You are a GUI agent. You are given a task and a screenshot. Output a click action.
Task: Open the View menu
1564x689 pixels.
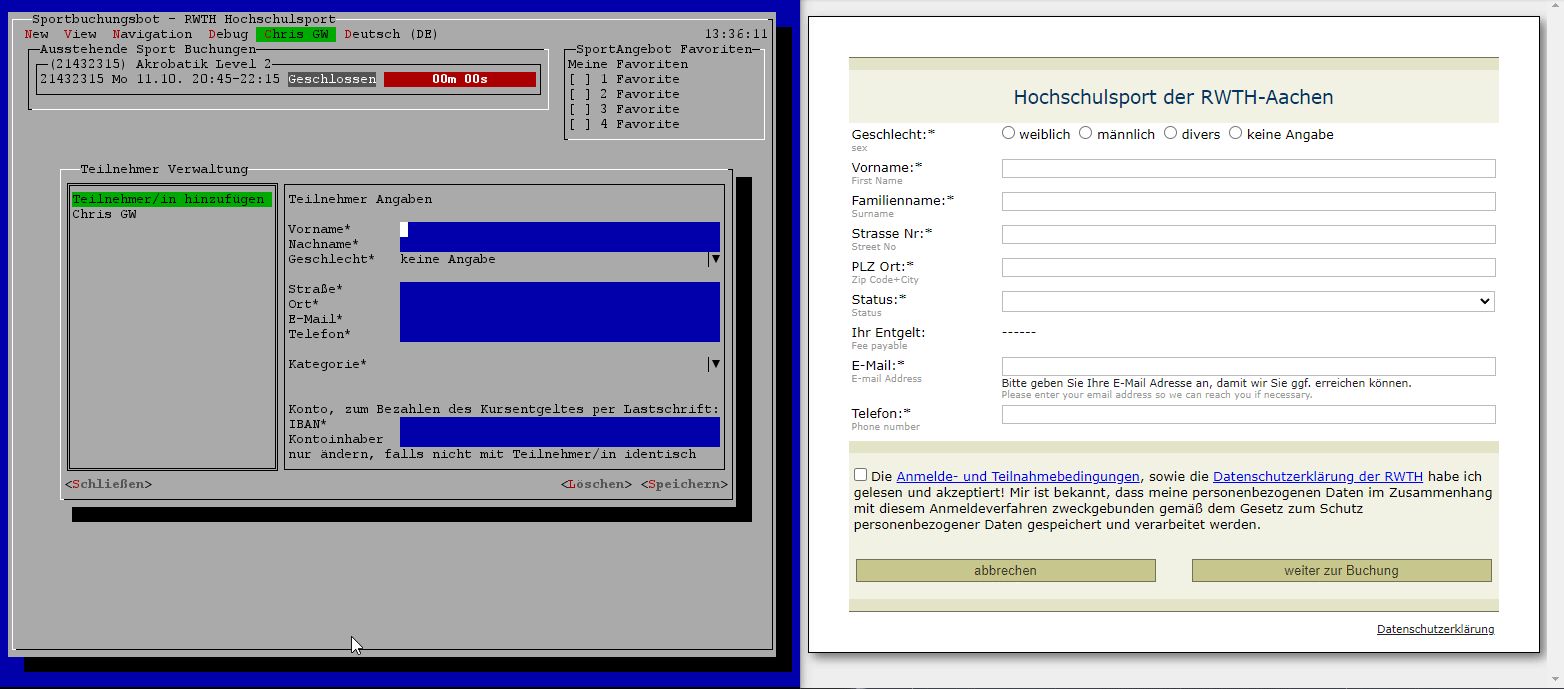pyautogui.click(x=80, y=34)
